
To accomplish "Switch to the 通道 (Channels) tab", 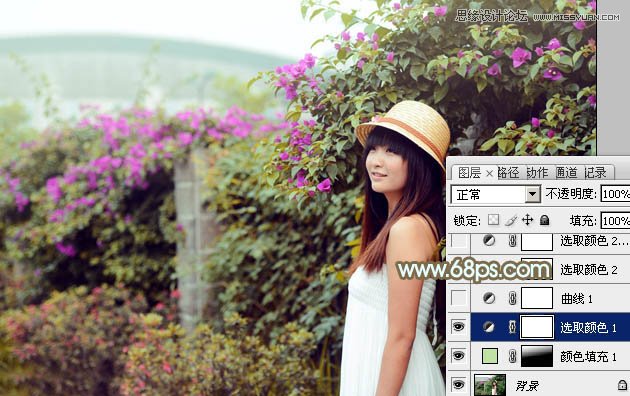I will pyautogui.click(x=566, y=173).
